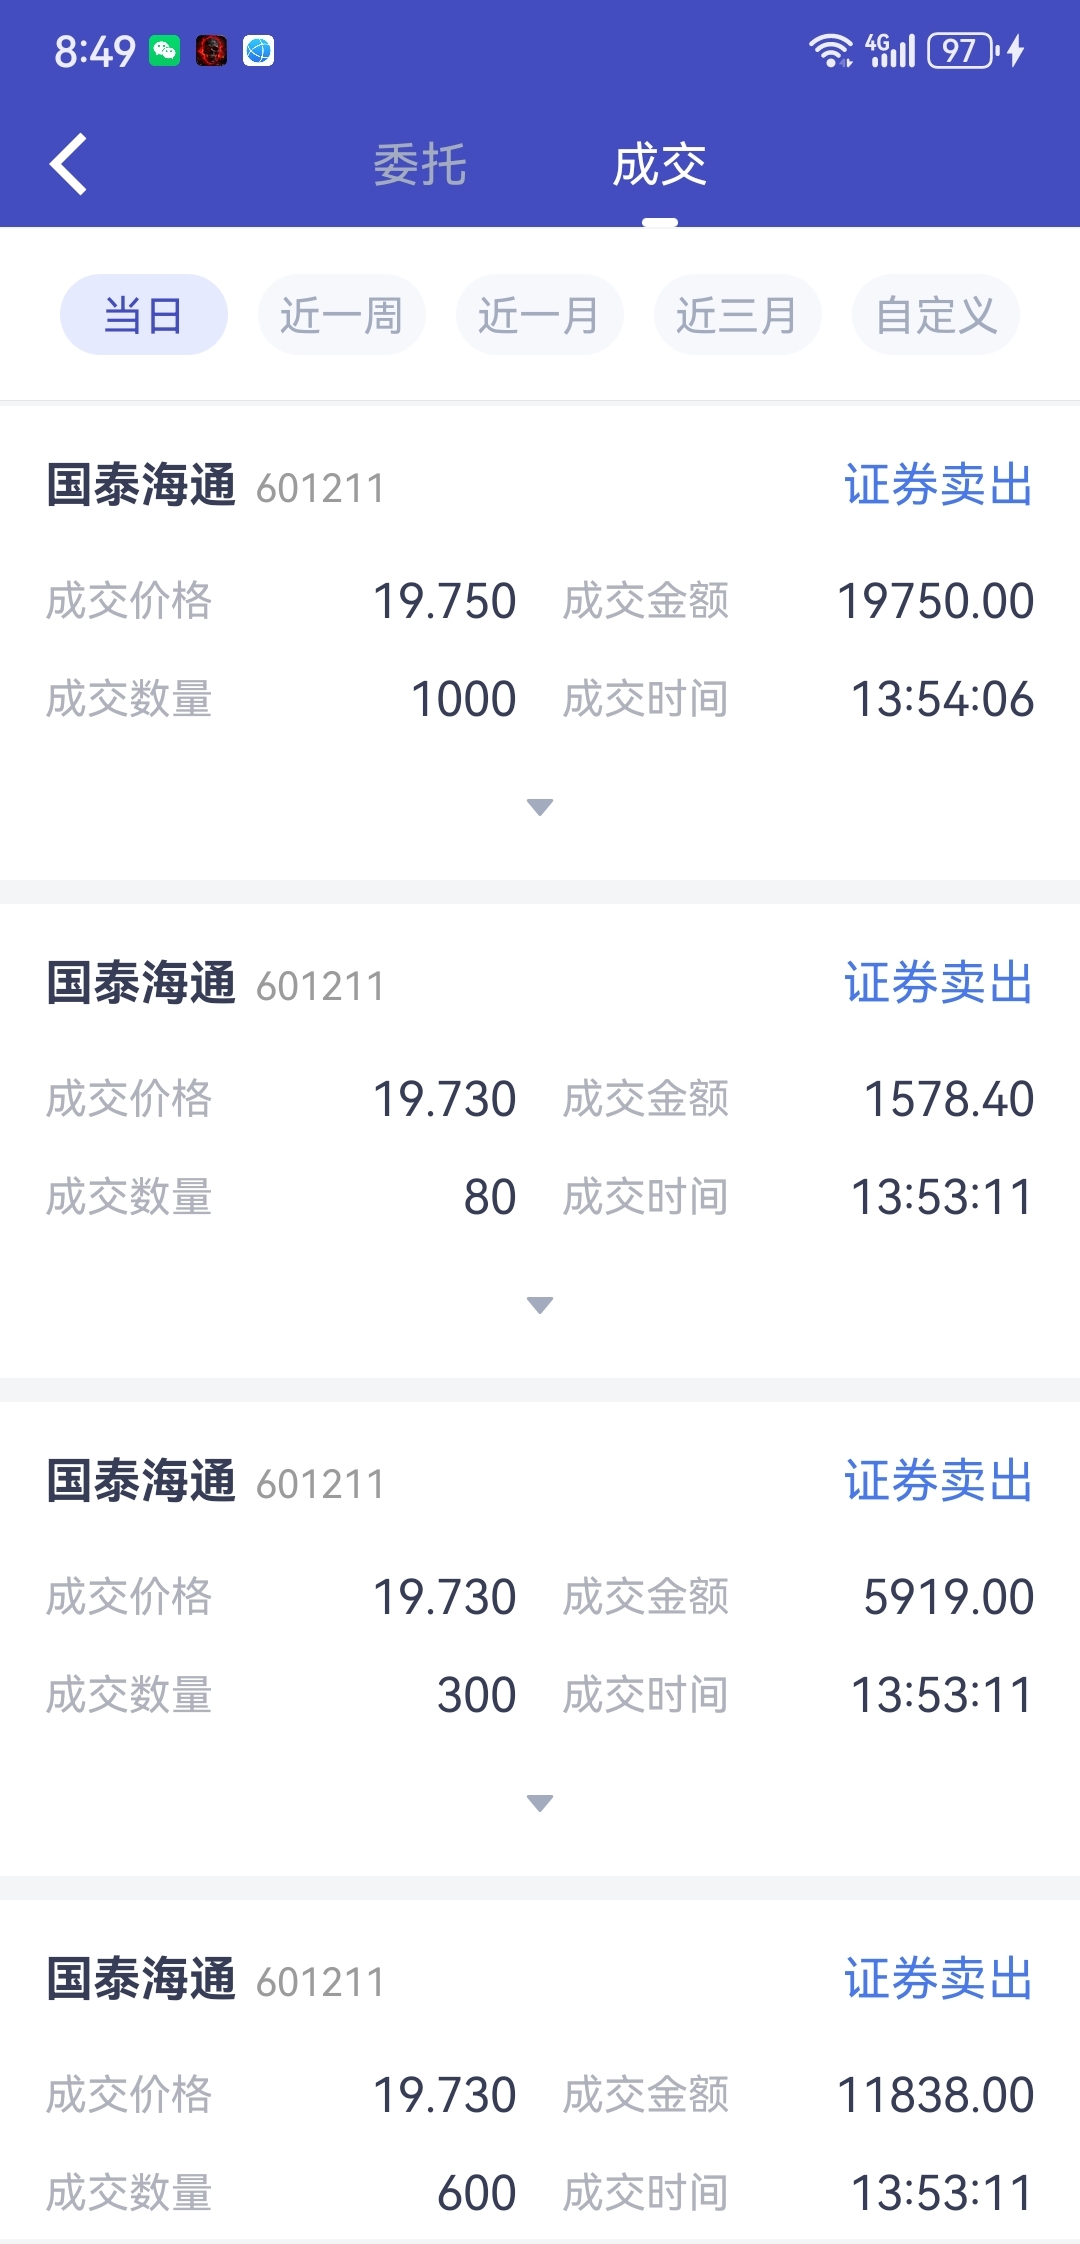Image resolution: width=1080 pixels, height=2244 pixels.
Task: Select the 当日 date filter
Action: (x=144, y=315)
